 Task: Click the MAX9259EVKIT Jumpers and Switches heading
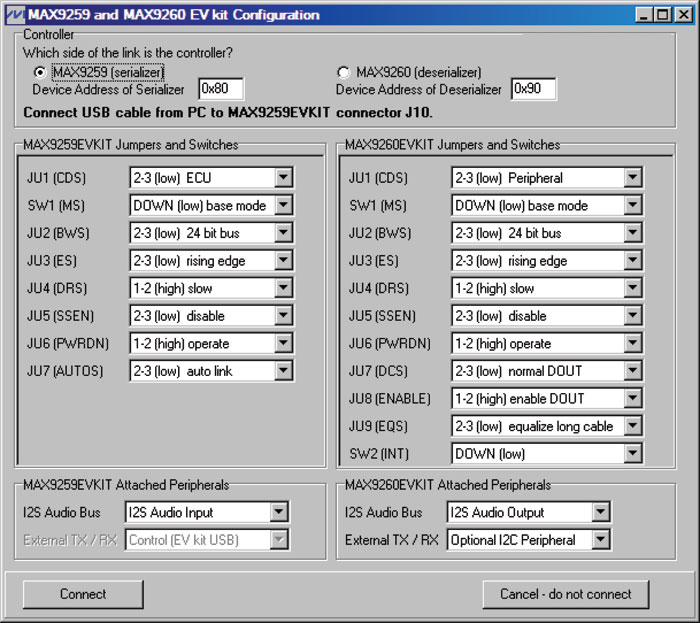click(130, 145)
